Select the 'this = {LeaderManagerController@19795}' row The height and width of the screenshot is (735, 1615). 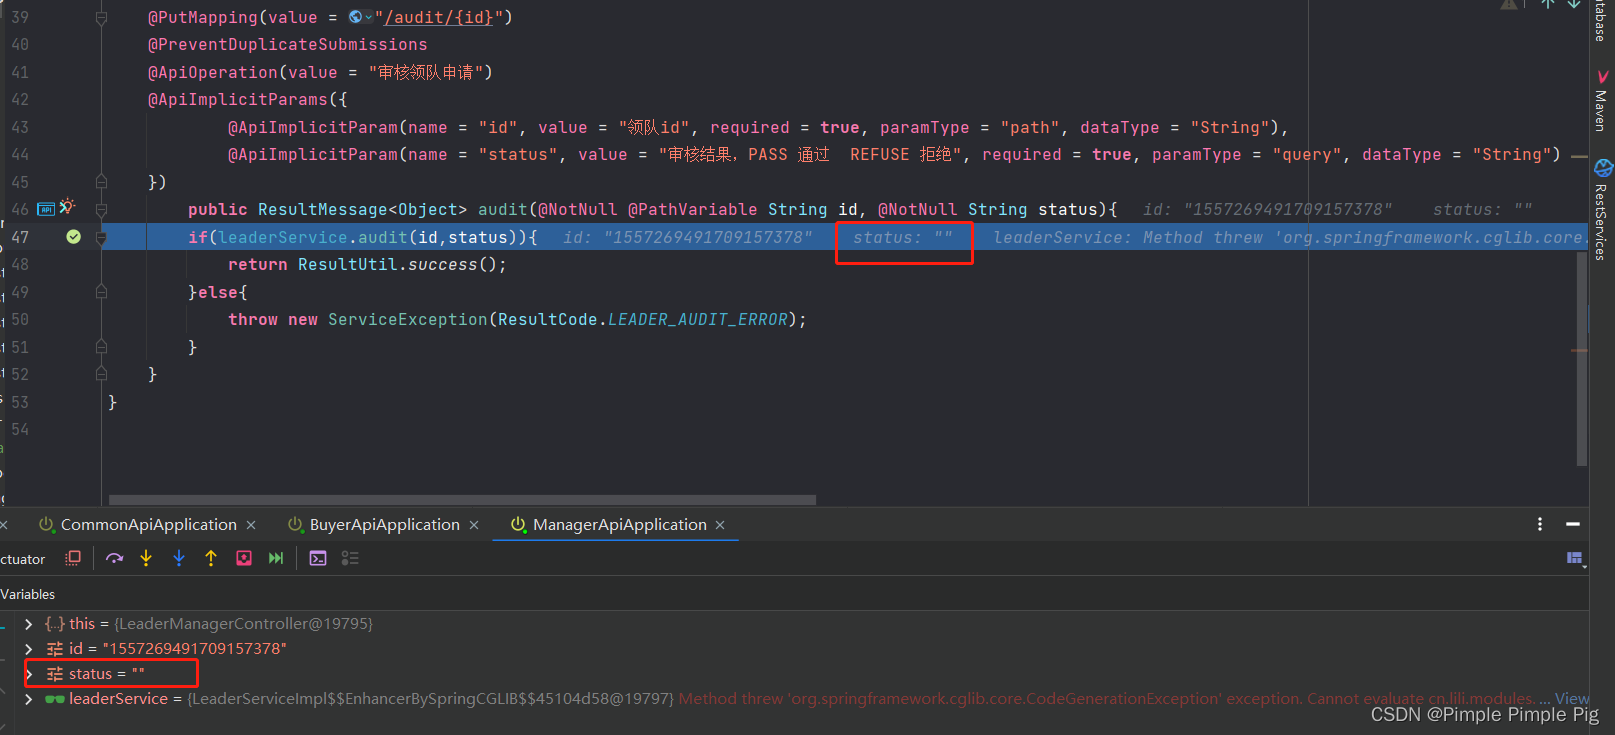794,624
